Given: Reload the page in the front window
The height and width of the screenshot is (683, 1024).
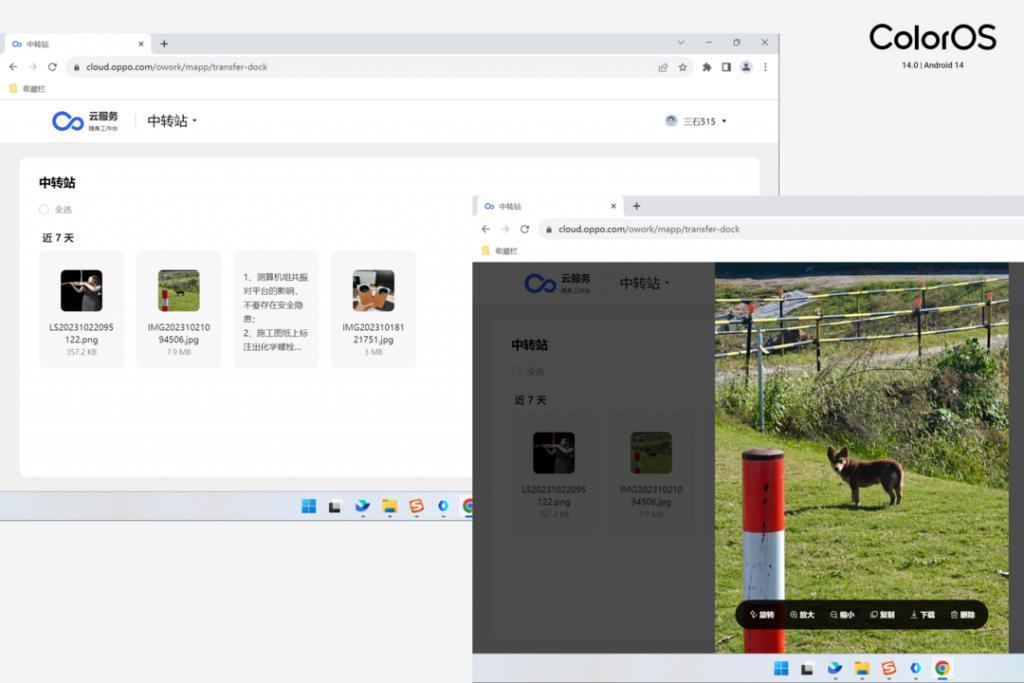Looking at the screenshot, I should point(524,229).
